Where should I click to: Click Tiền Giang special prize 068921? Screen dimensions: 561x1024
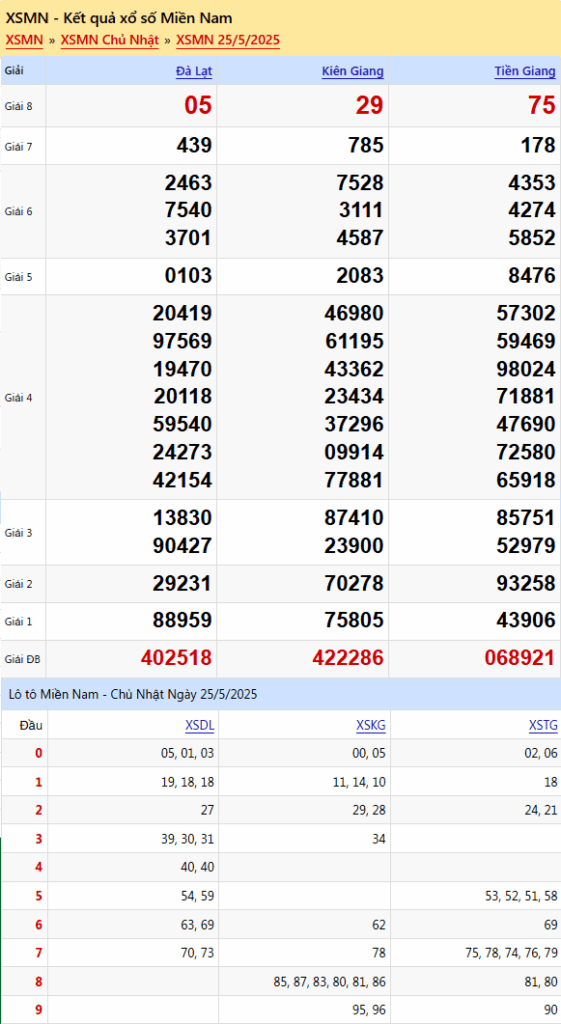click(520, 658)
